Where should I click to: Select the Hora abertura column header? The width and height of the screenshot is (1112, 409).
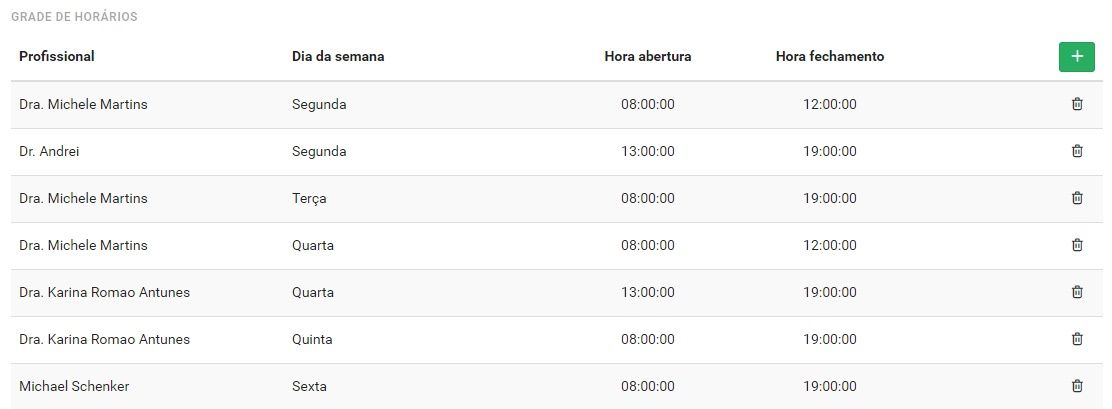(x=647, y=57)
